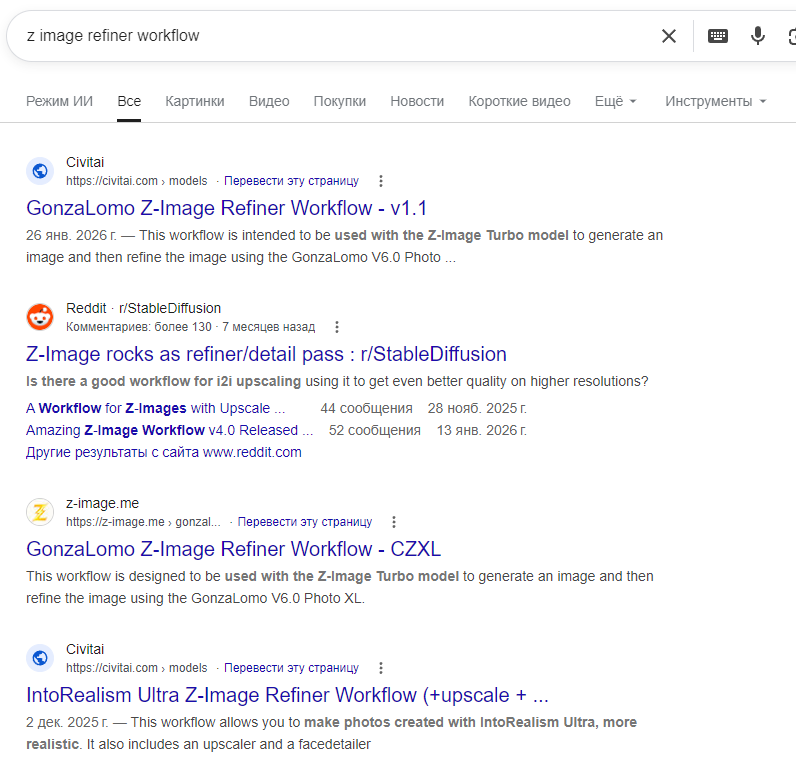
Task: Click the Reddit favicon
Action: click(40, 317)
